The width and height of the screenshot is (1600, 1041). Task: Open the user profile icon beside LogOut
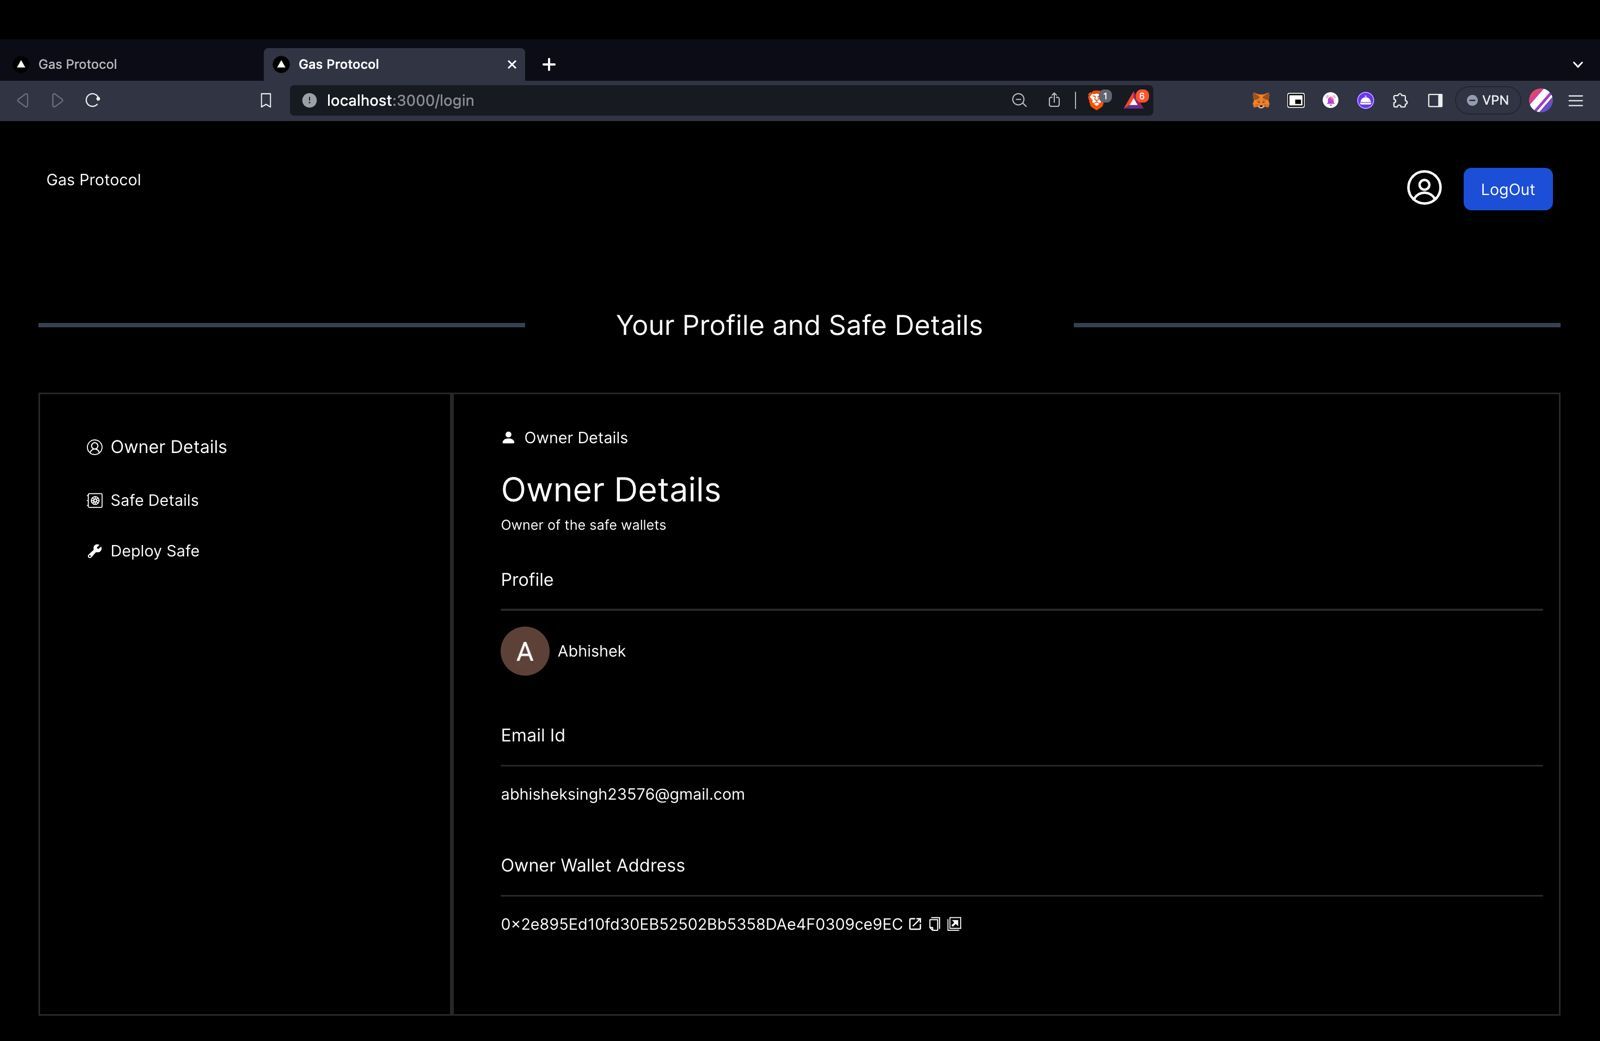tap(1424, 188)
